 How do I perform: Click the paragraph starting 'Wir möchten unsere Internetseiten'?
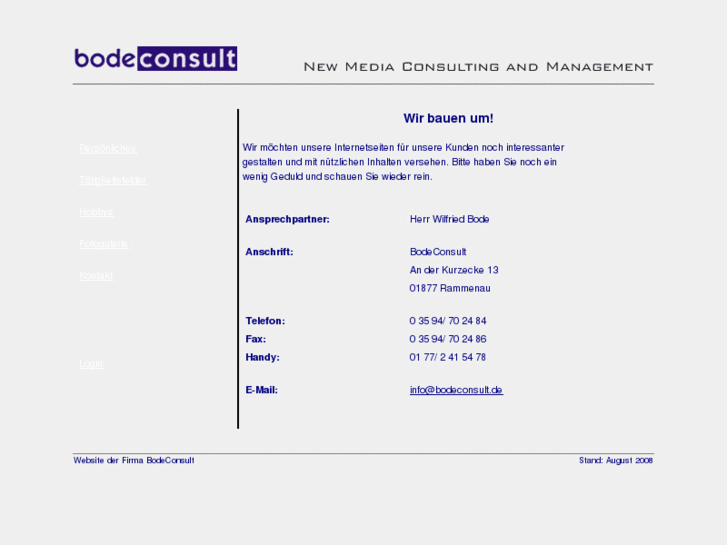[x=403, y=162]
